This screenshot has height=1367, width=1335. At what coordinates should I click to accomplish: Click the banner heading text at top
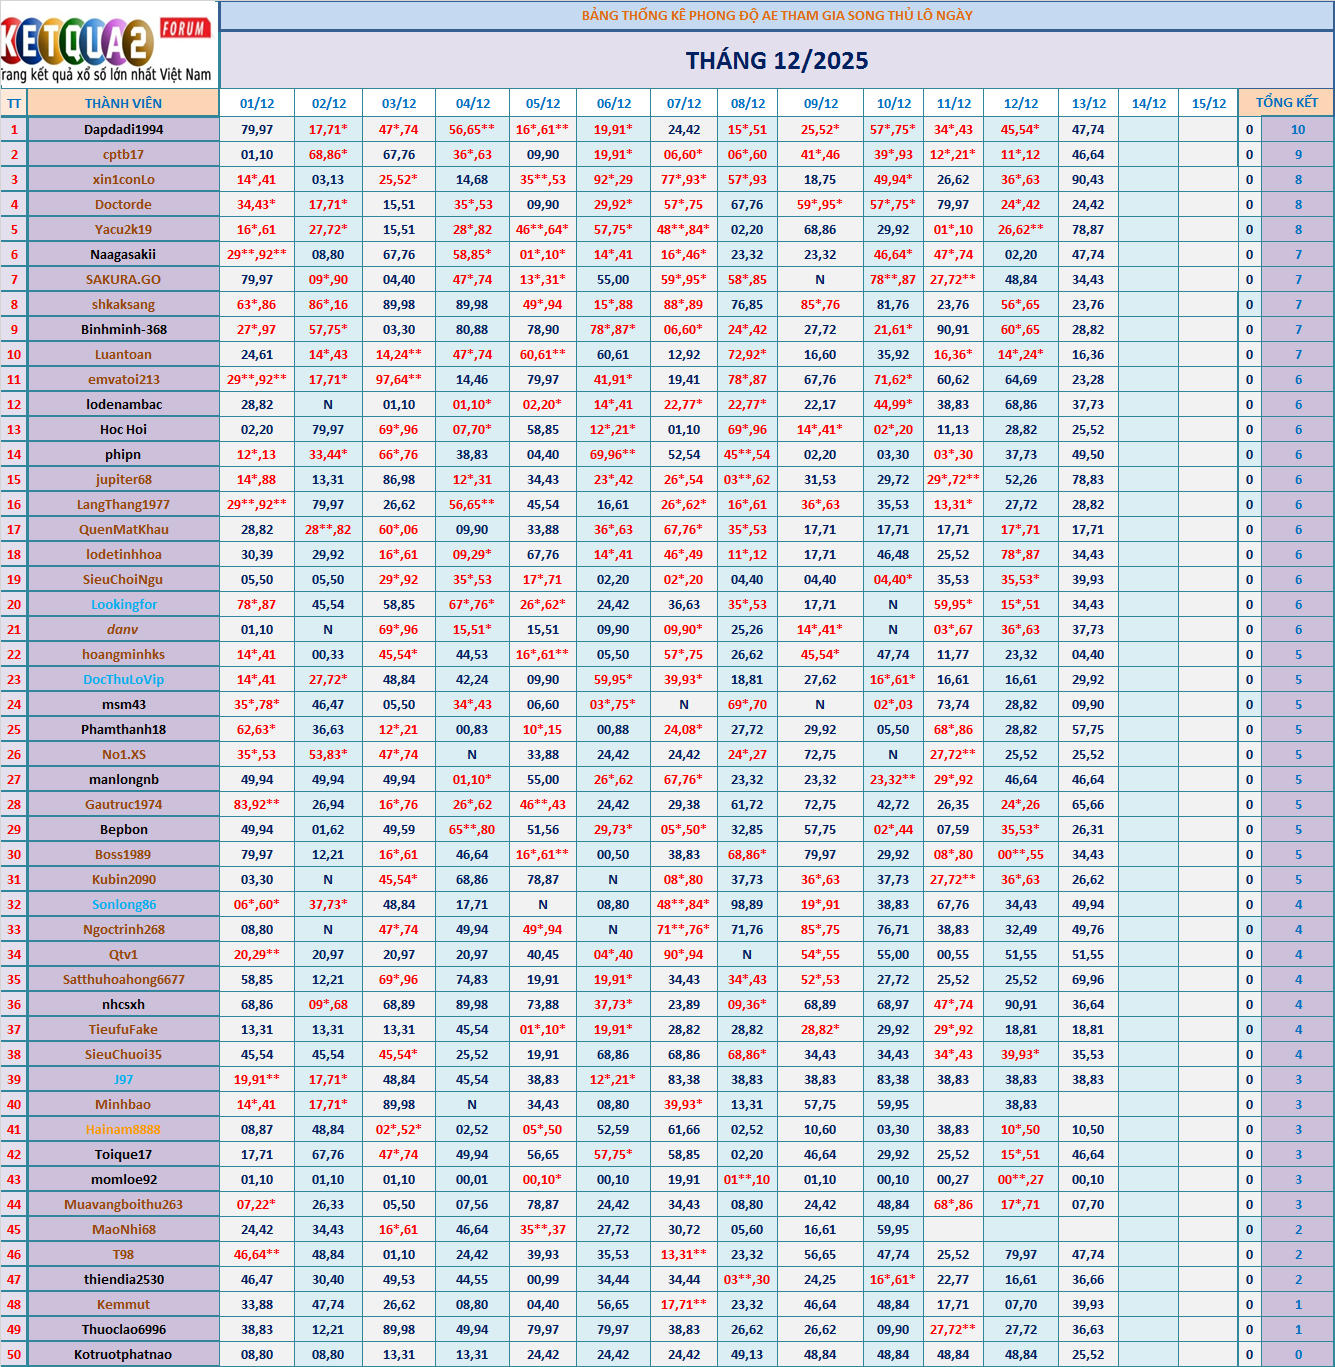(777, 15)
